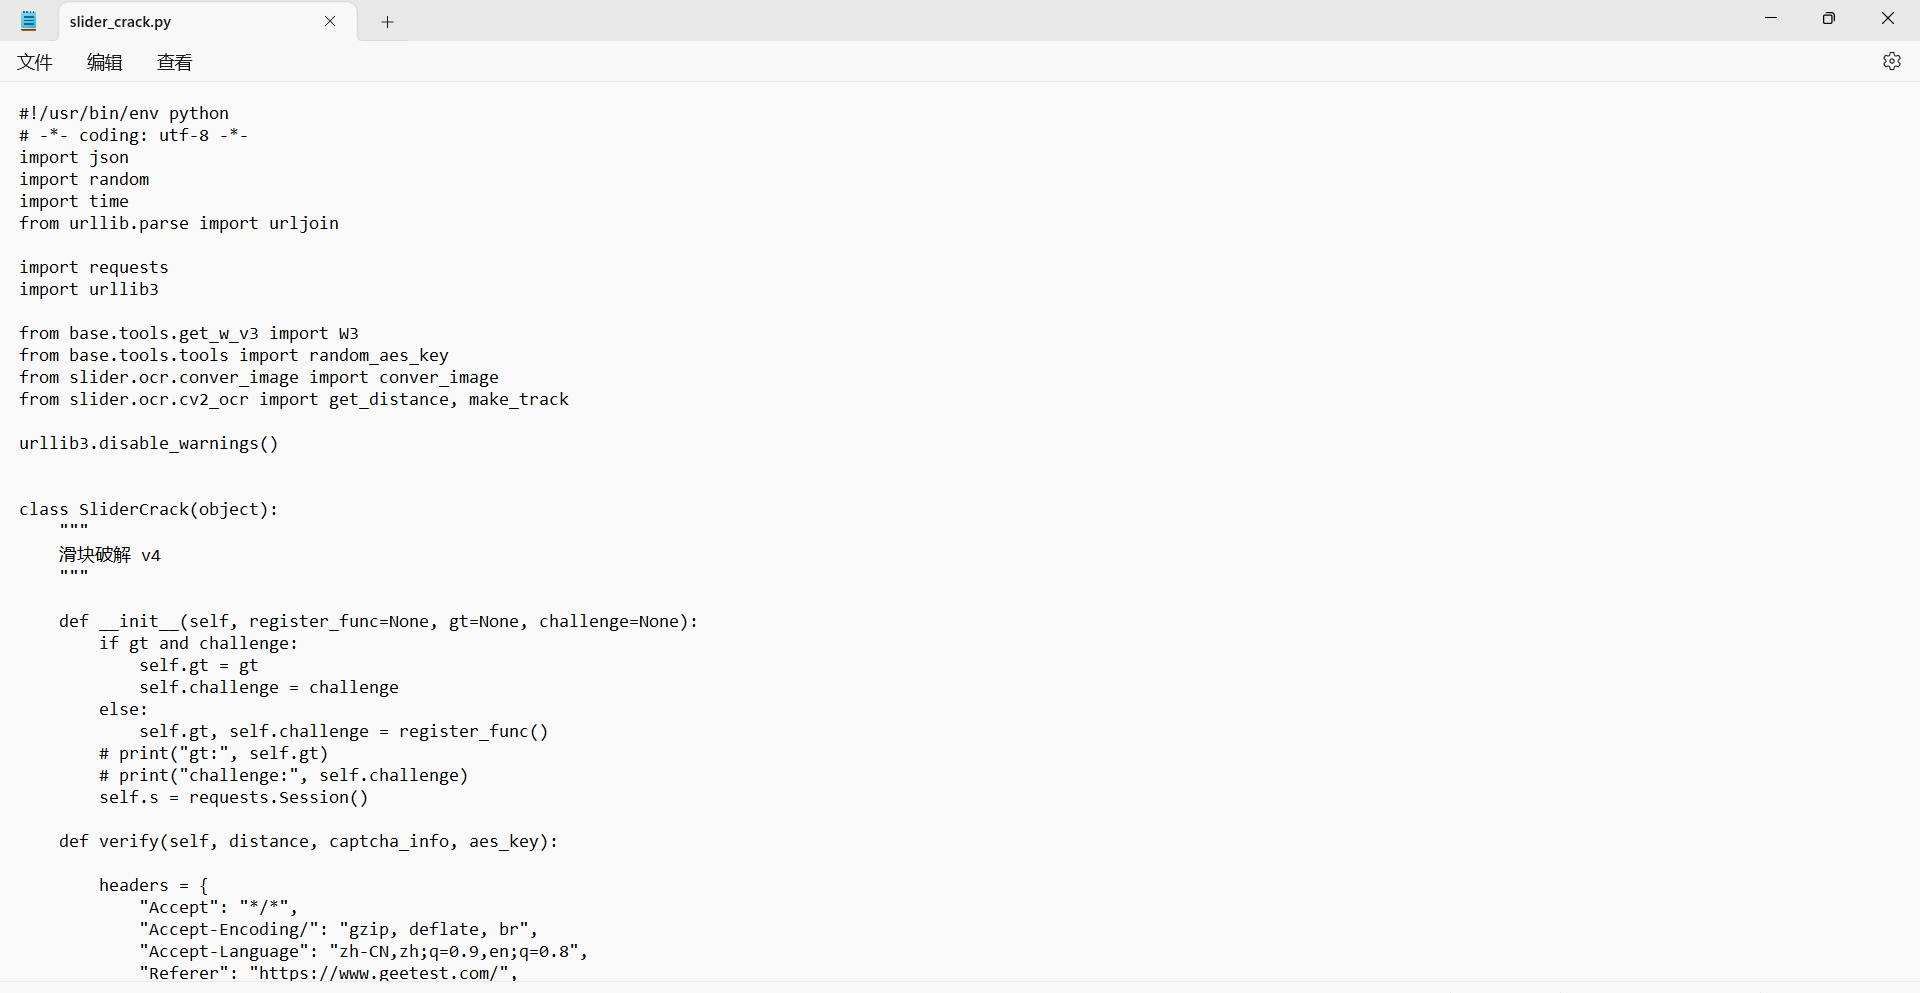
Task: Click the 'def __init__' definition line
Action: 379,621
